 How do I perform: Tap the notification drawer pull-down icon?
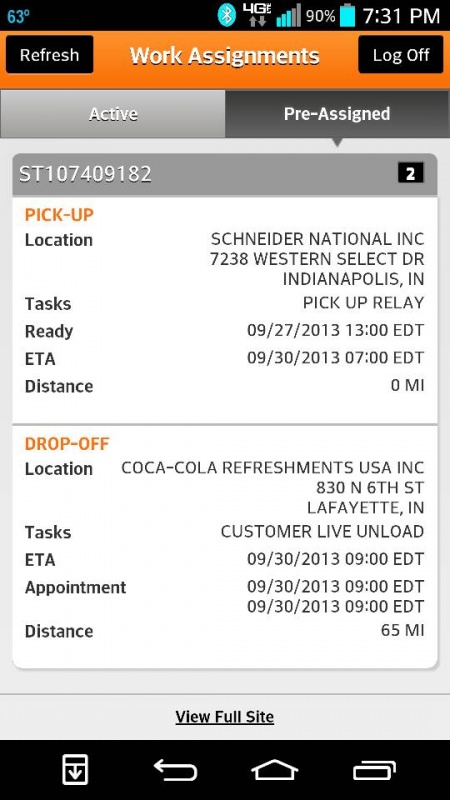pyautogui.click(x=75, y=769)
